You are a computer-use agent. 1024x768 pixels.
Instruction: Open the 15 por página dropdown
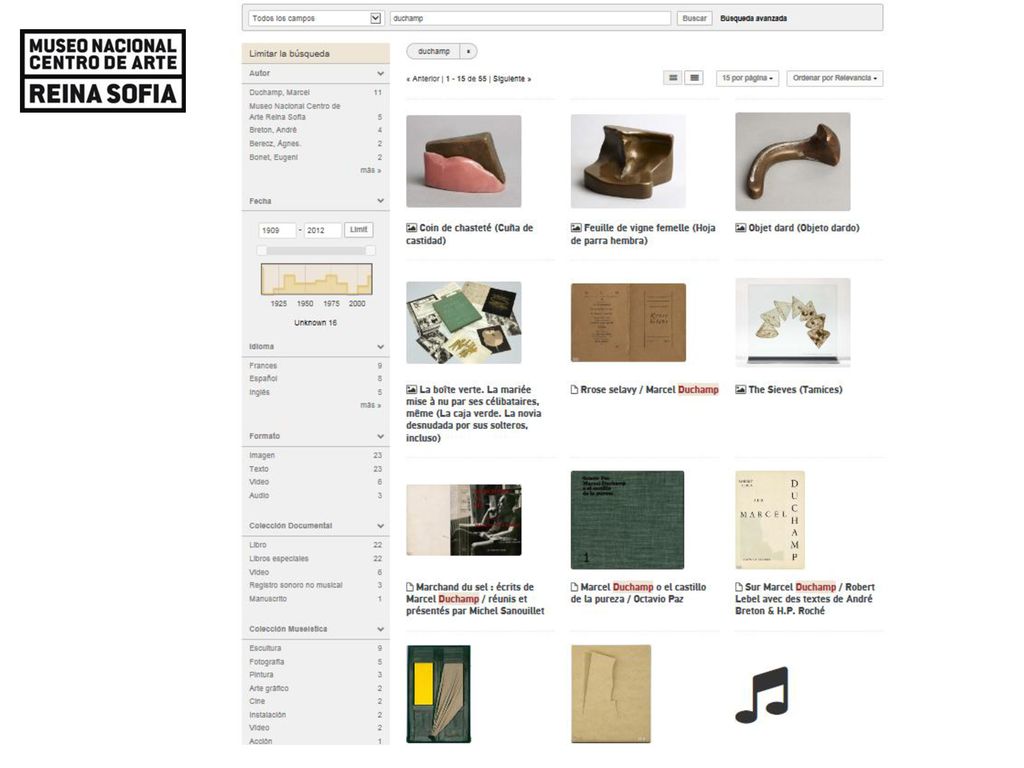coord(747,78)
